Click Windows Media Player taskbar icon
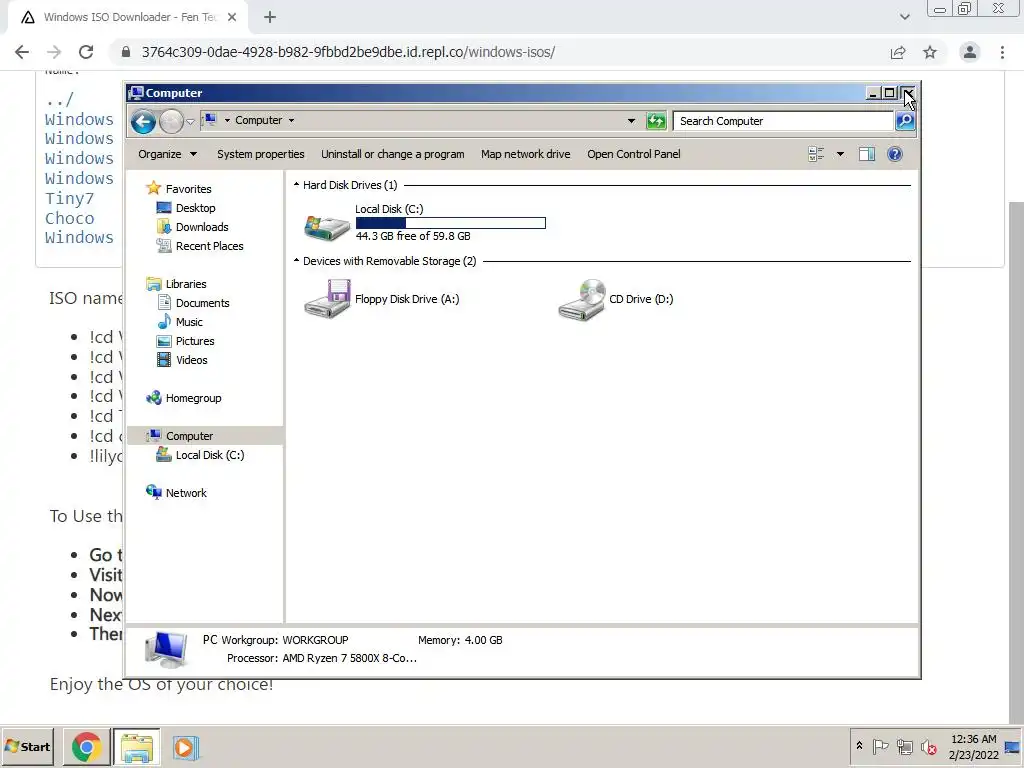 pyautogui.click(x=185, y=747)
